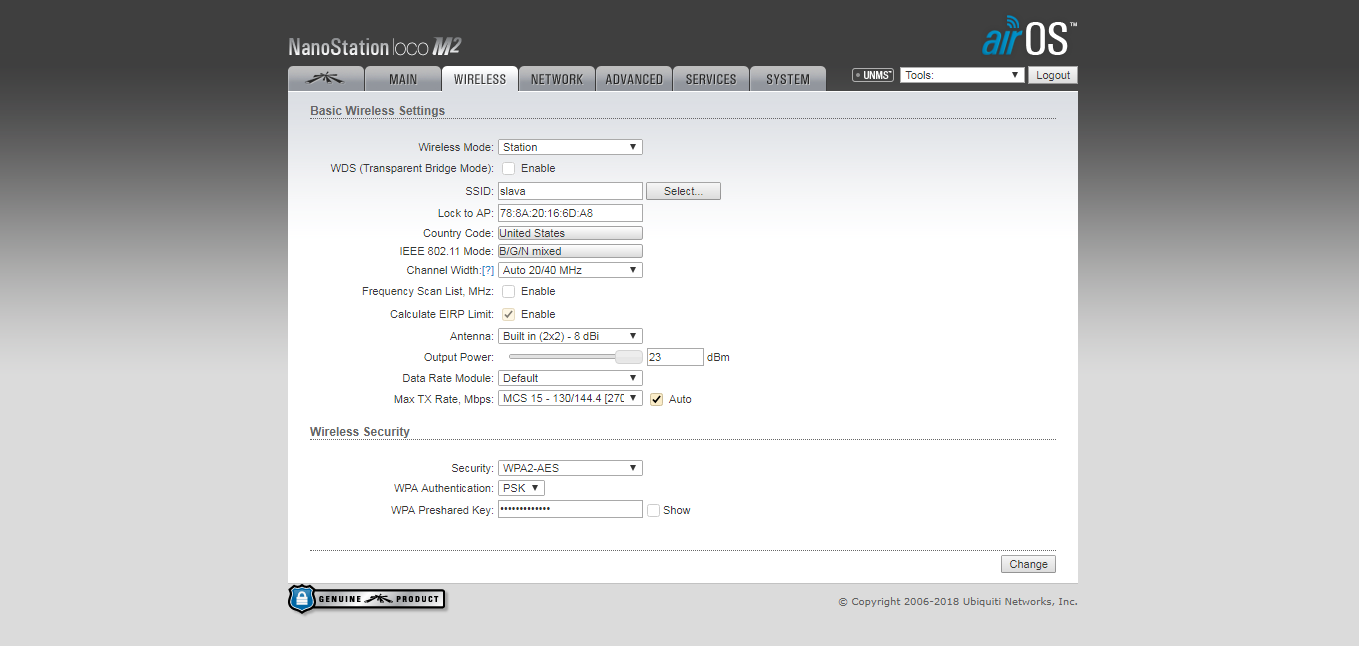Click the UNMS status badge
This screenshot has height=646, width=1359.
tap(873, 75)
